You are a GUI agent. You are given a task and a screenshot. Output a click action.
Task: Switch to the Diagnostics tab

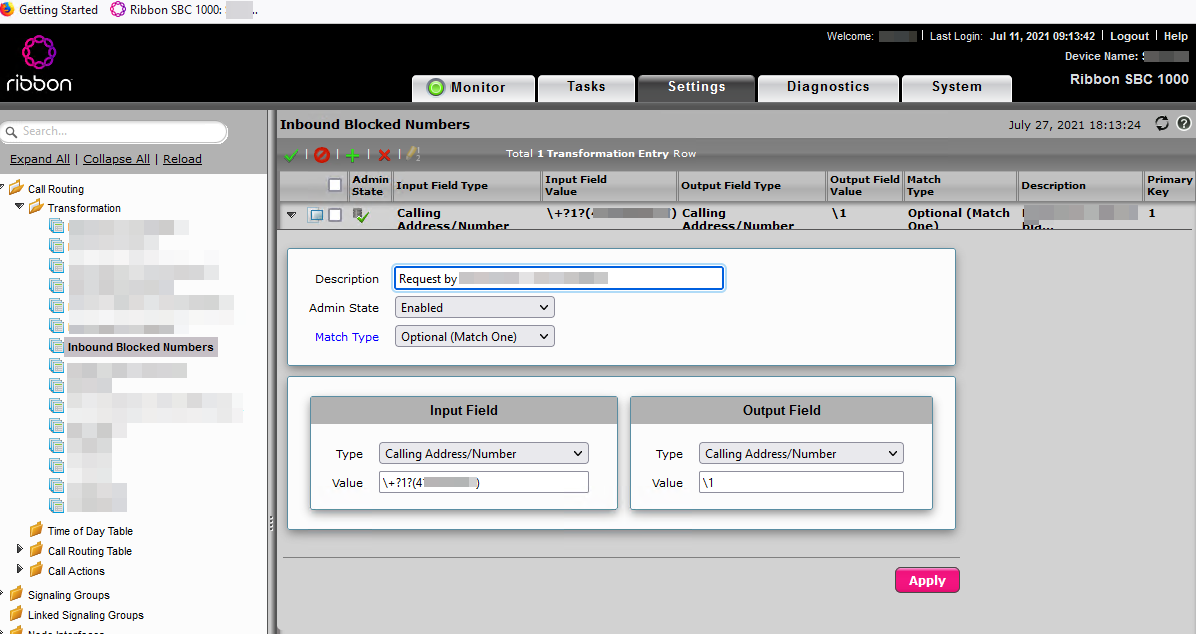[x=828, y=88]
